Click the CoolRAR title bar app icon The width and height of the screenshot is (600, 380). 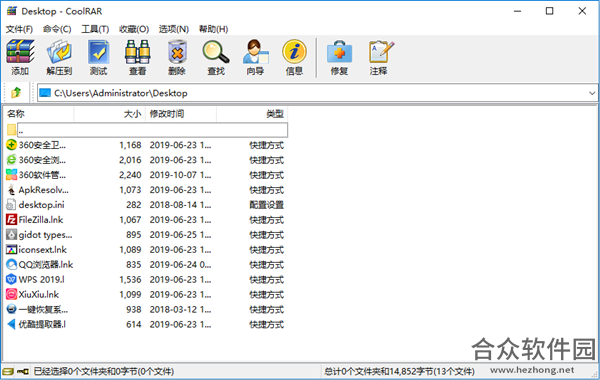[x=12, y=11]
